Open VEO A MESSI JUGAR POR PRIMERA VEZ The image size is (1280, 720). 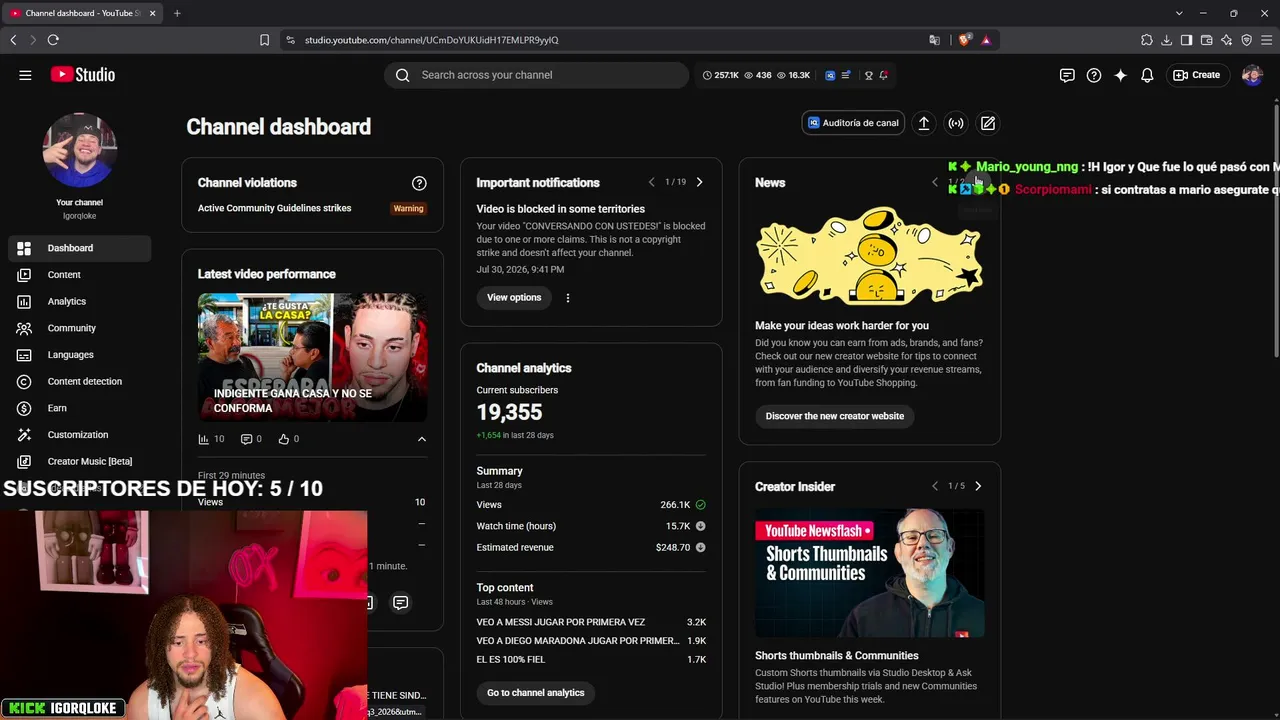click(x=561, y=622)
